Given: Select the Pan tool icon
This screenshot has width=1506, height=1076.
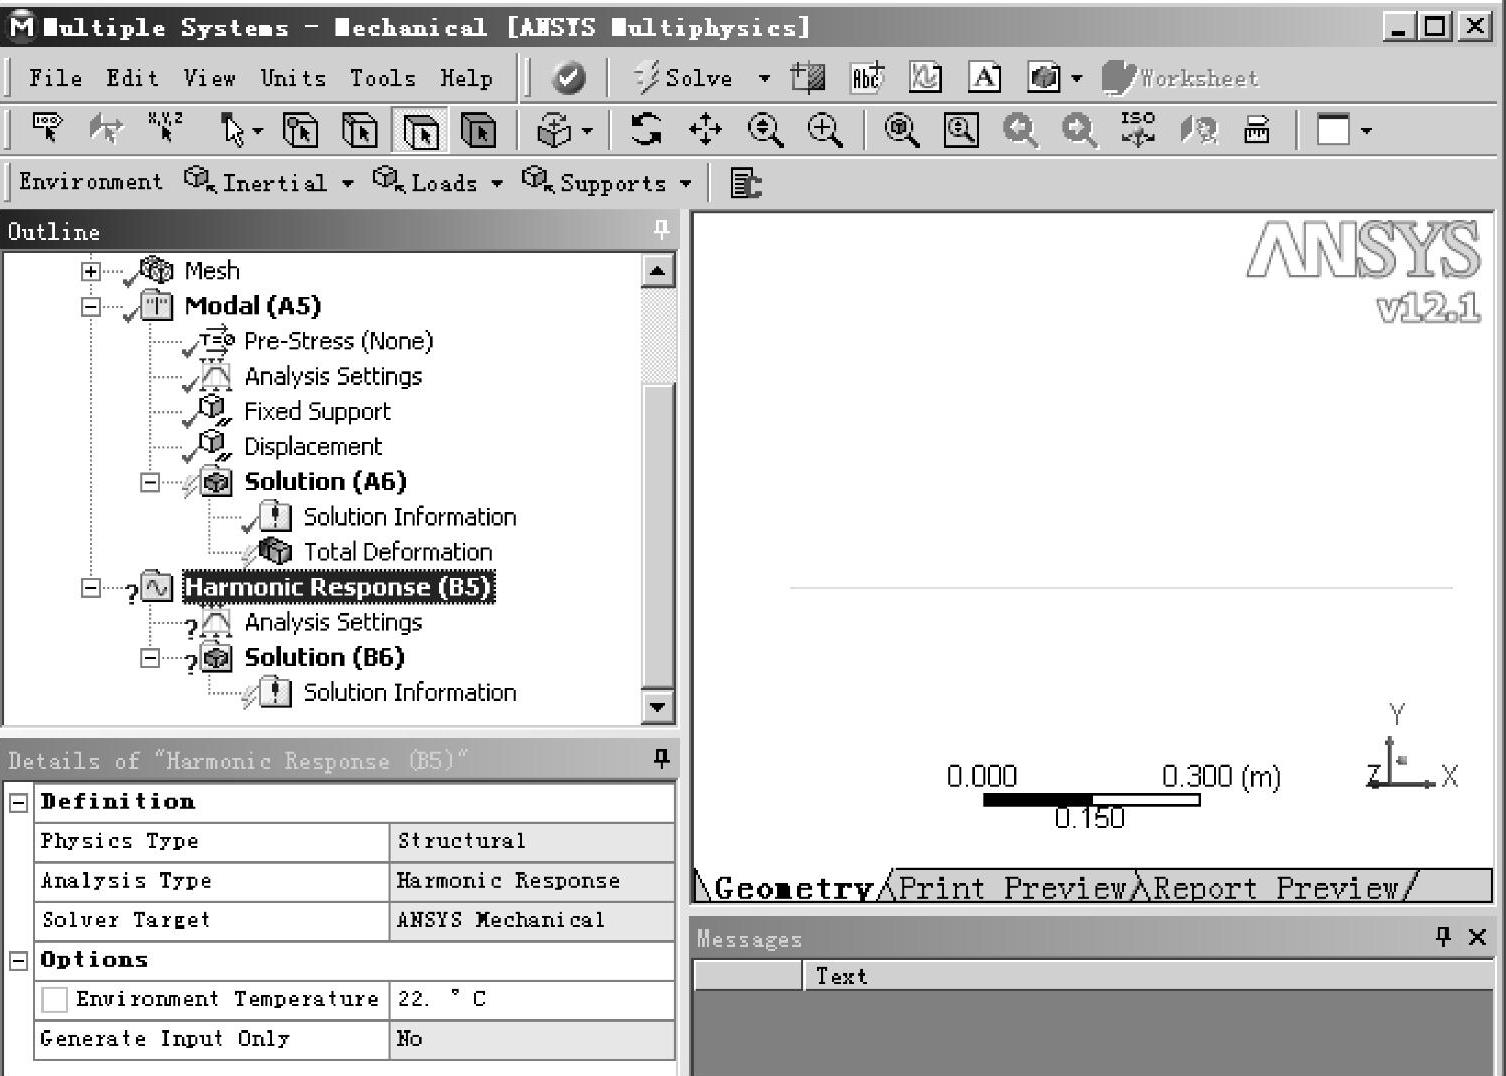Looking at the screenshot, I should [x=705, y=129].
